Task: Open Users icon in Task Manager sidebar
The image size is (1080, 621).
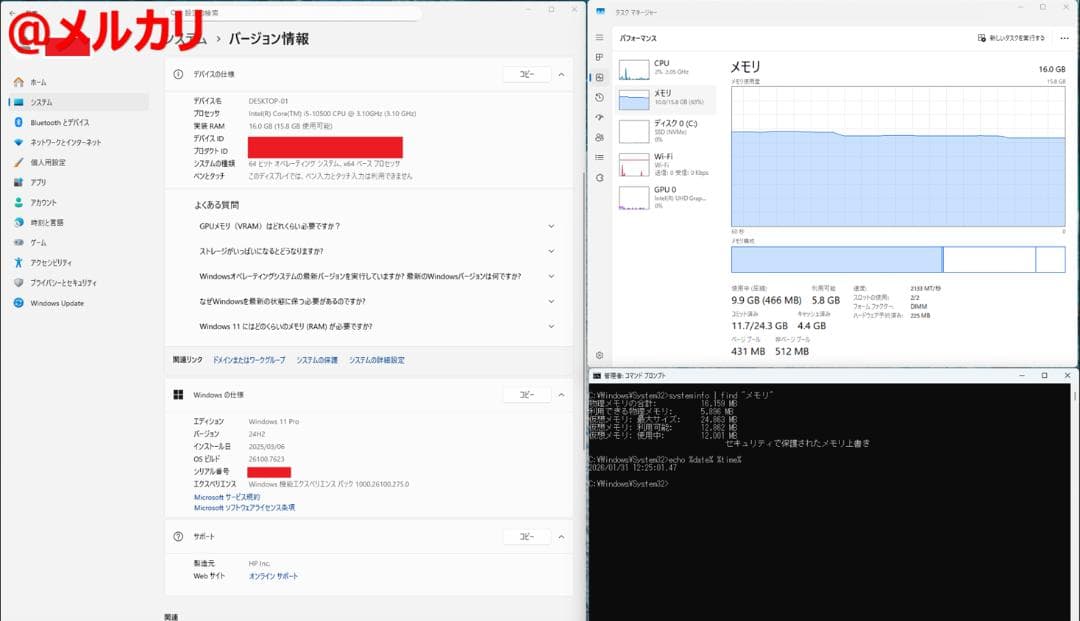Action: click(599, 137)
